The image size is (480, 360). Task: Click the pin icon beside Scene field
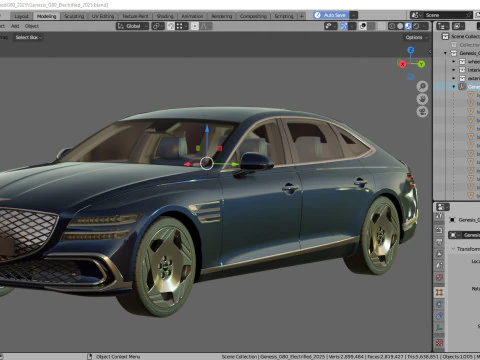click(x=468, y=15)
